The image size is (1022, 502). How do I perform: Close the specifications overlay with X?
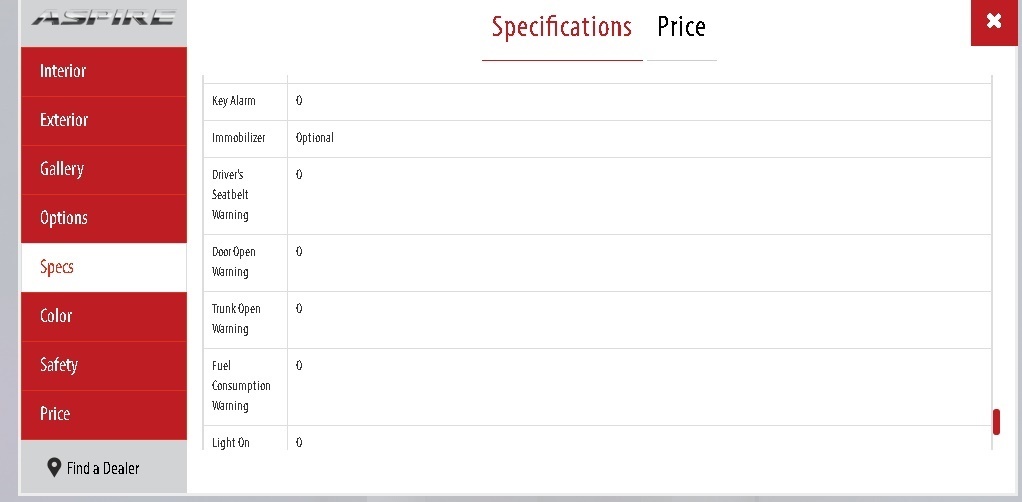[994, 22]
